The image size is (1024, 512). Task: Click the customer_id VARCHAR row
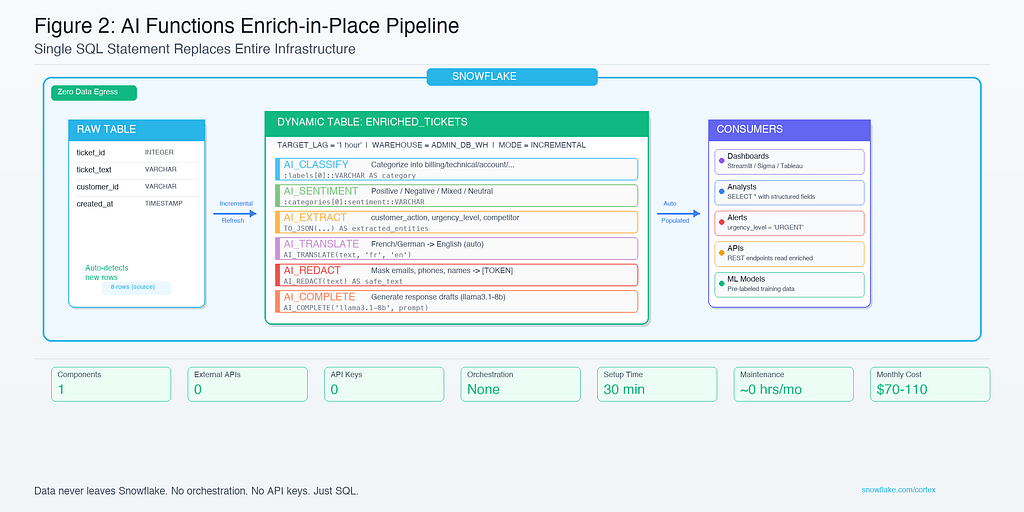[x=136, y=187]
